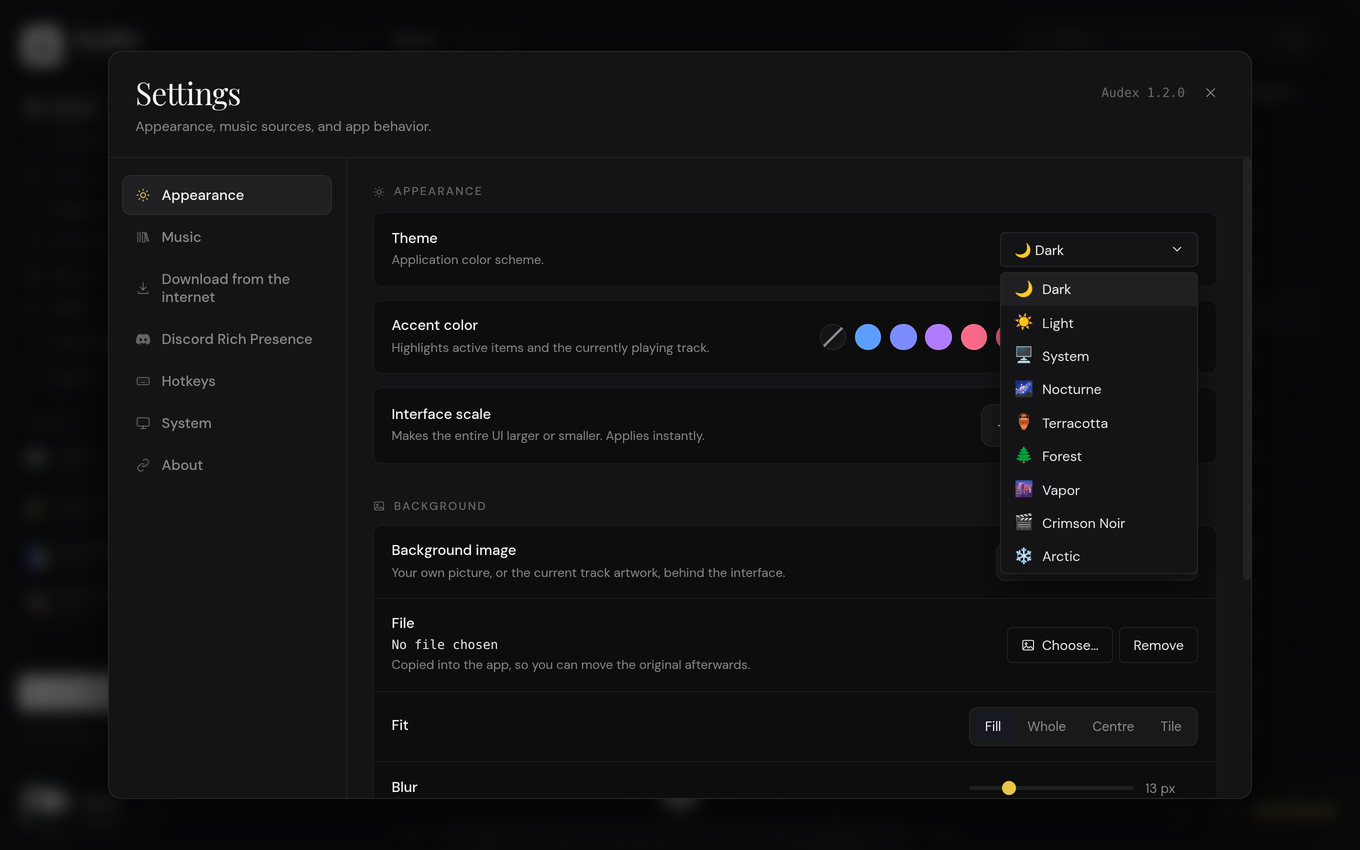Screen dimensions: 1360x850
Task: Open Discord Rich Presence settings
Action: click(x=227, y=339)
